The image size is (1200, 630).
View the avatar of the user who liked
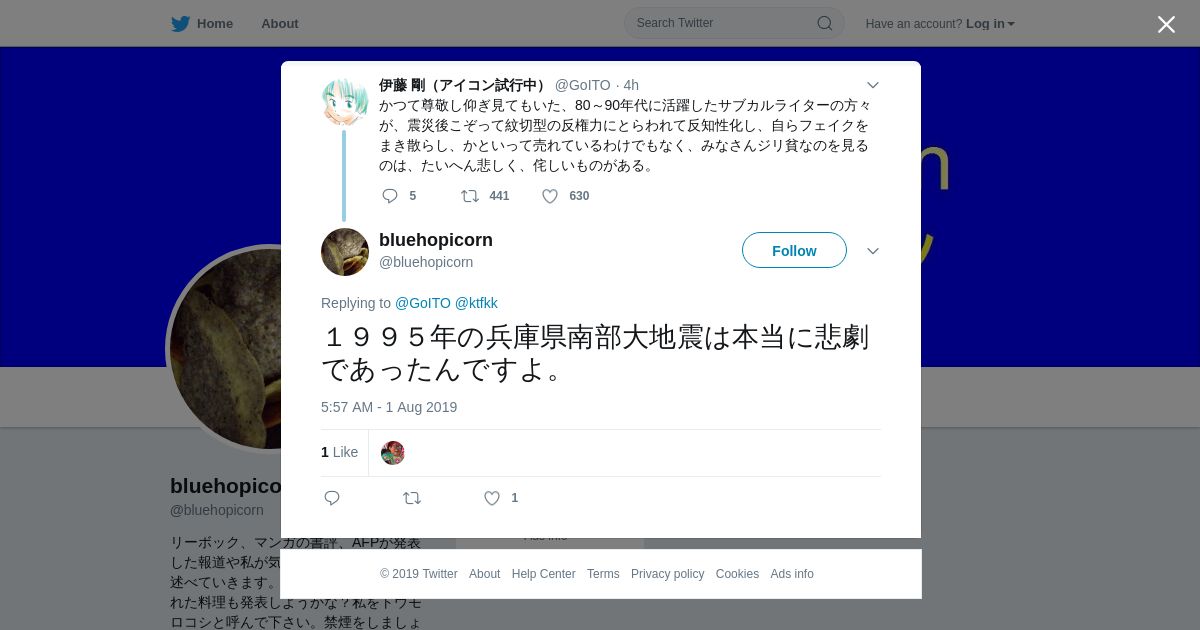coord(393,453)
